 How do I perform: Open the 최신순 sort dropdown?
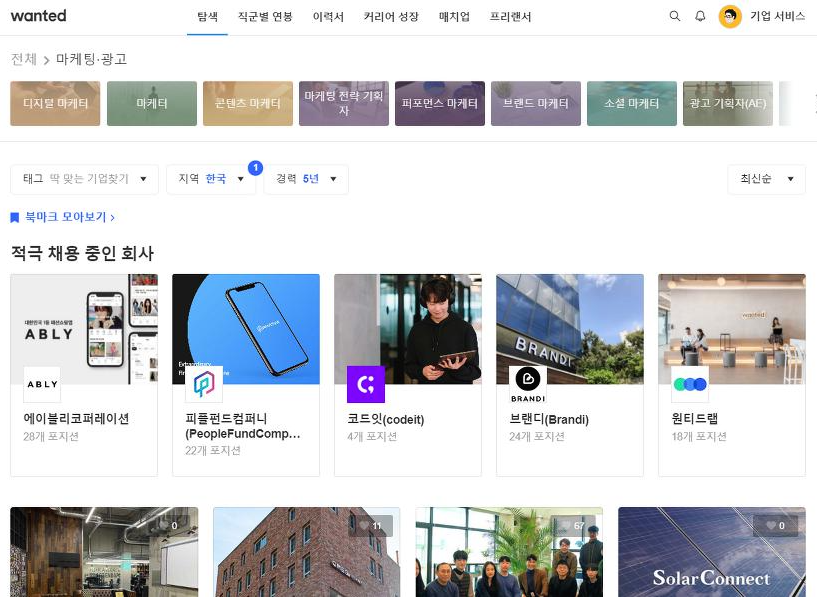click(x=766, y=179)
